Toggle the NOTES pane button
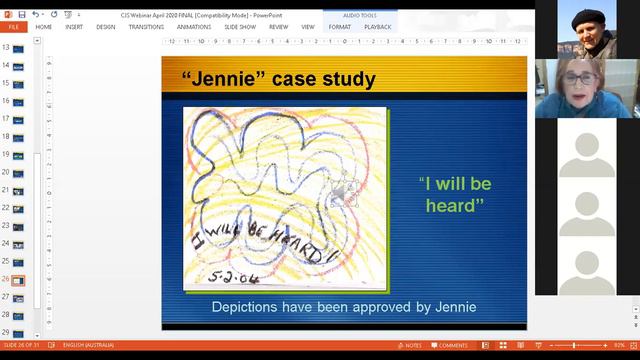Viewport: 640px width, 360px height. 410,345
